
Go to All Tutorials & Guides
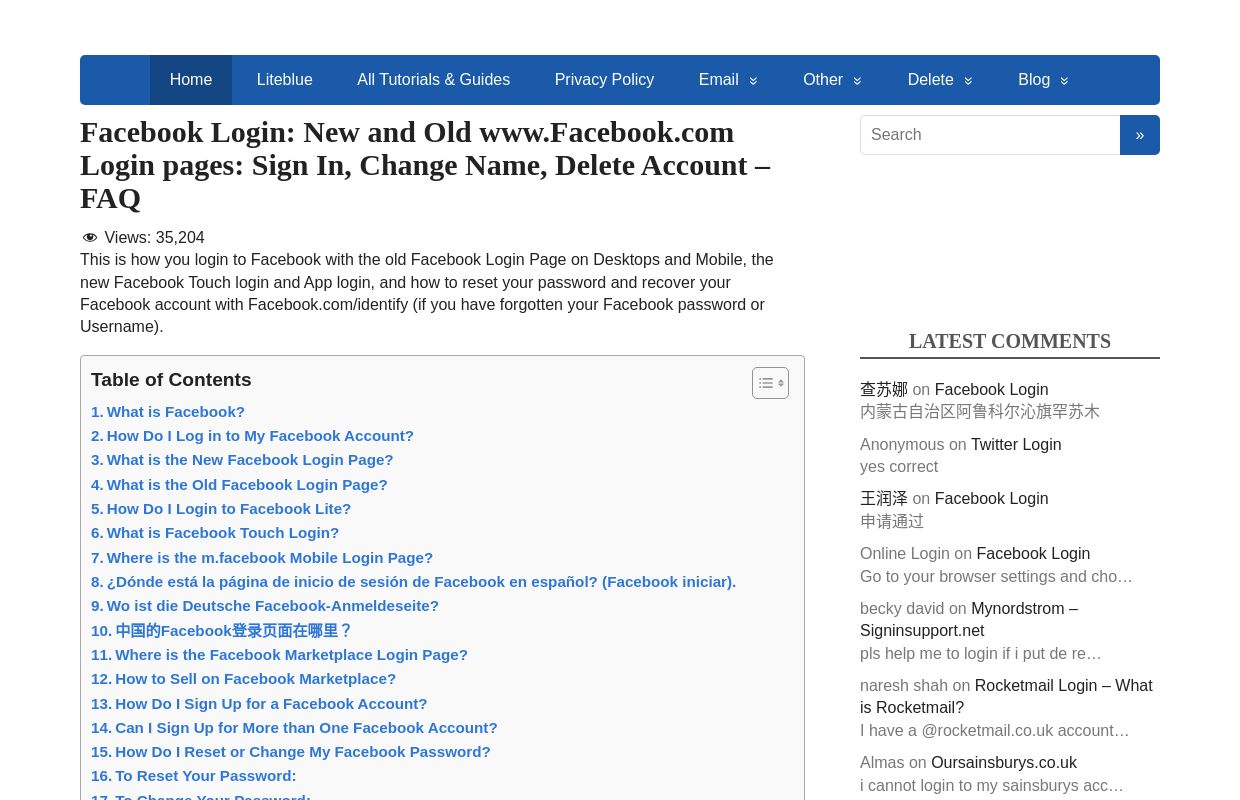pos(434,80)
